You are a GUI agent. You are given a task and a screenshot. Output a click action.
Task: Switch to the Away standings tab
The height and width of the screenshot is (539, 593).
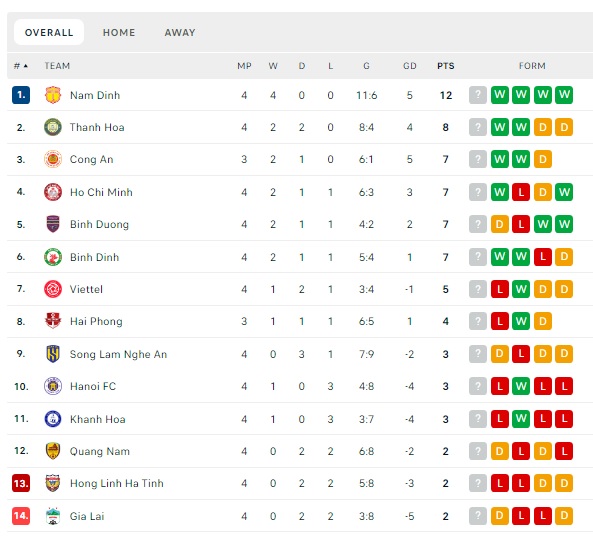[x=180, y=33]
